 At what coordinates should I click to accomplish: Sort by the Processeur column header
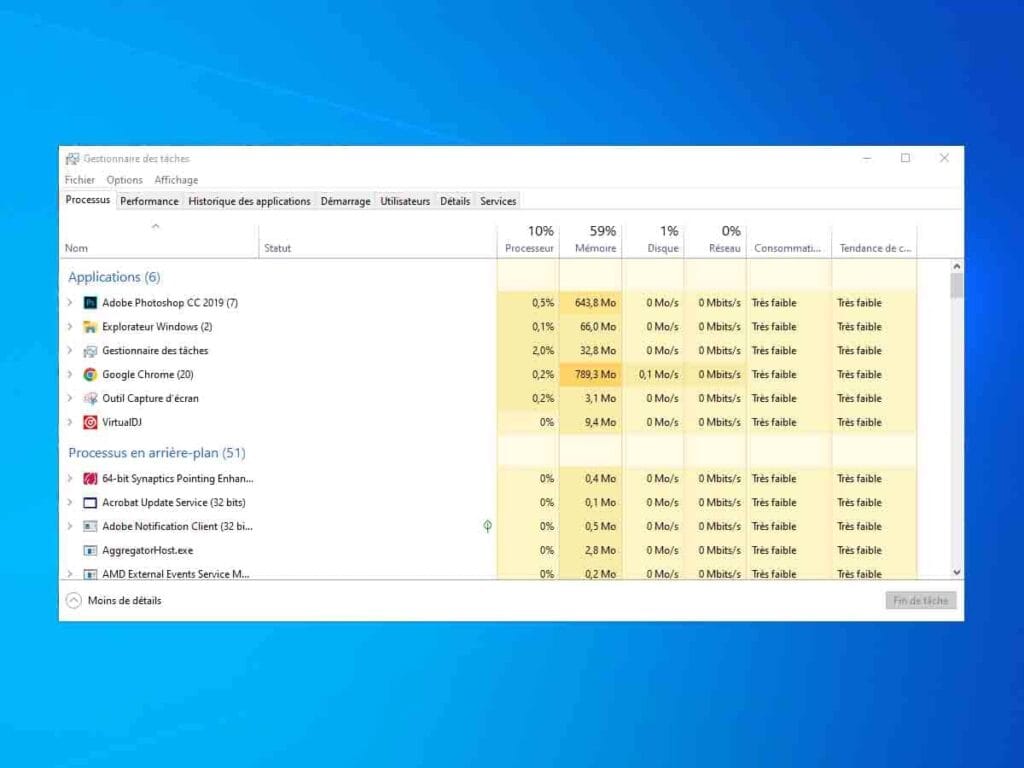(x=529, y=240)
